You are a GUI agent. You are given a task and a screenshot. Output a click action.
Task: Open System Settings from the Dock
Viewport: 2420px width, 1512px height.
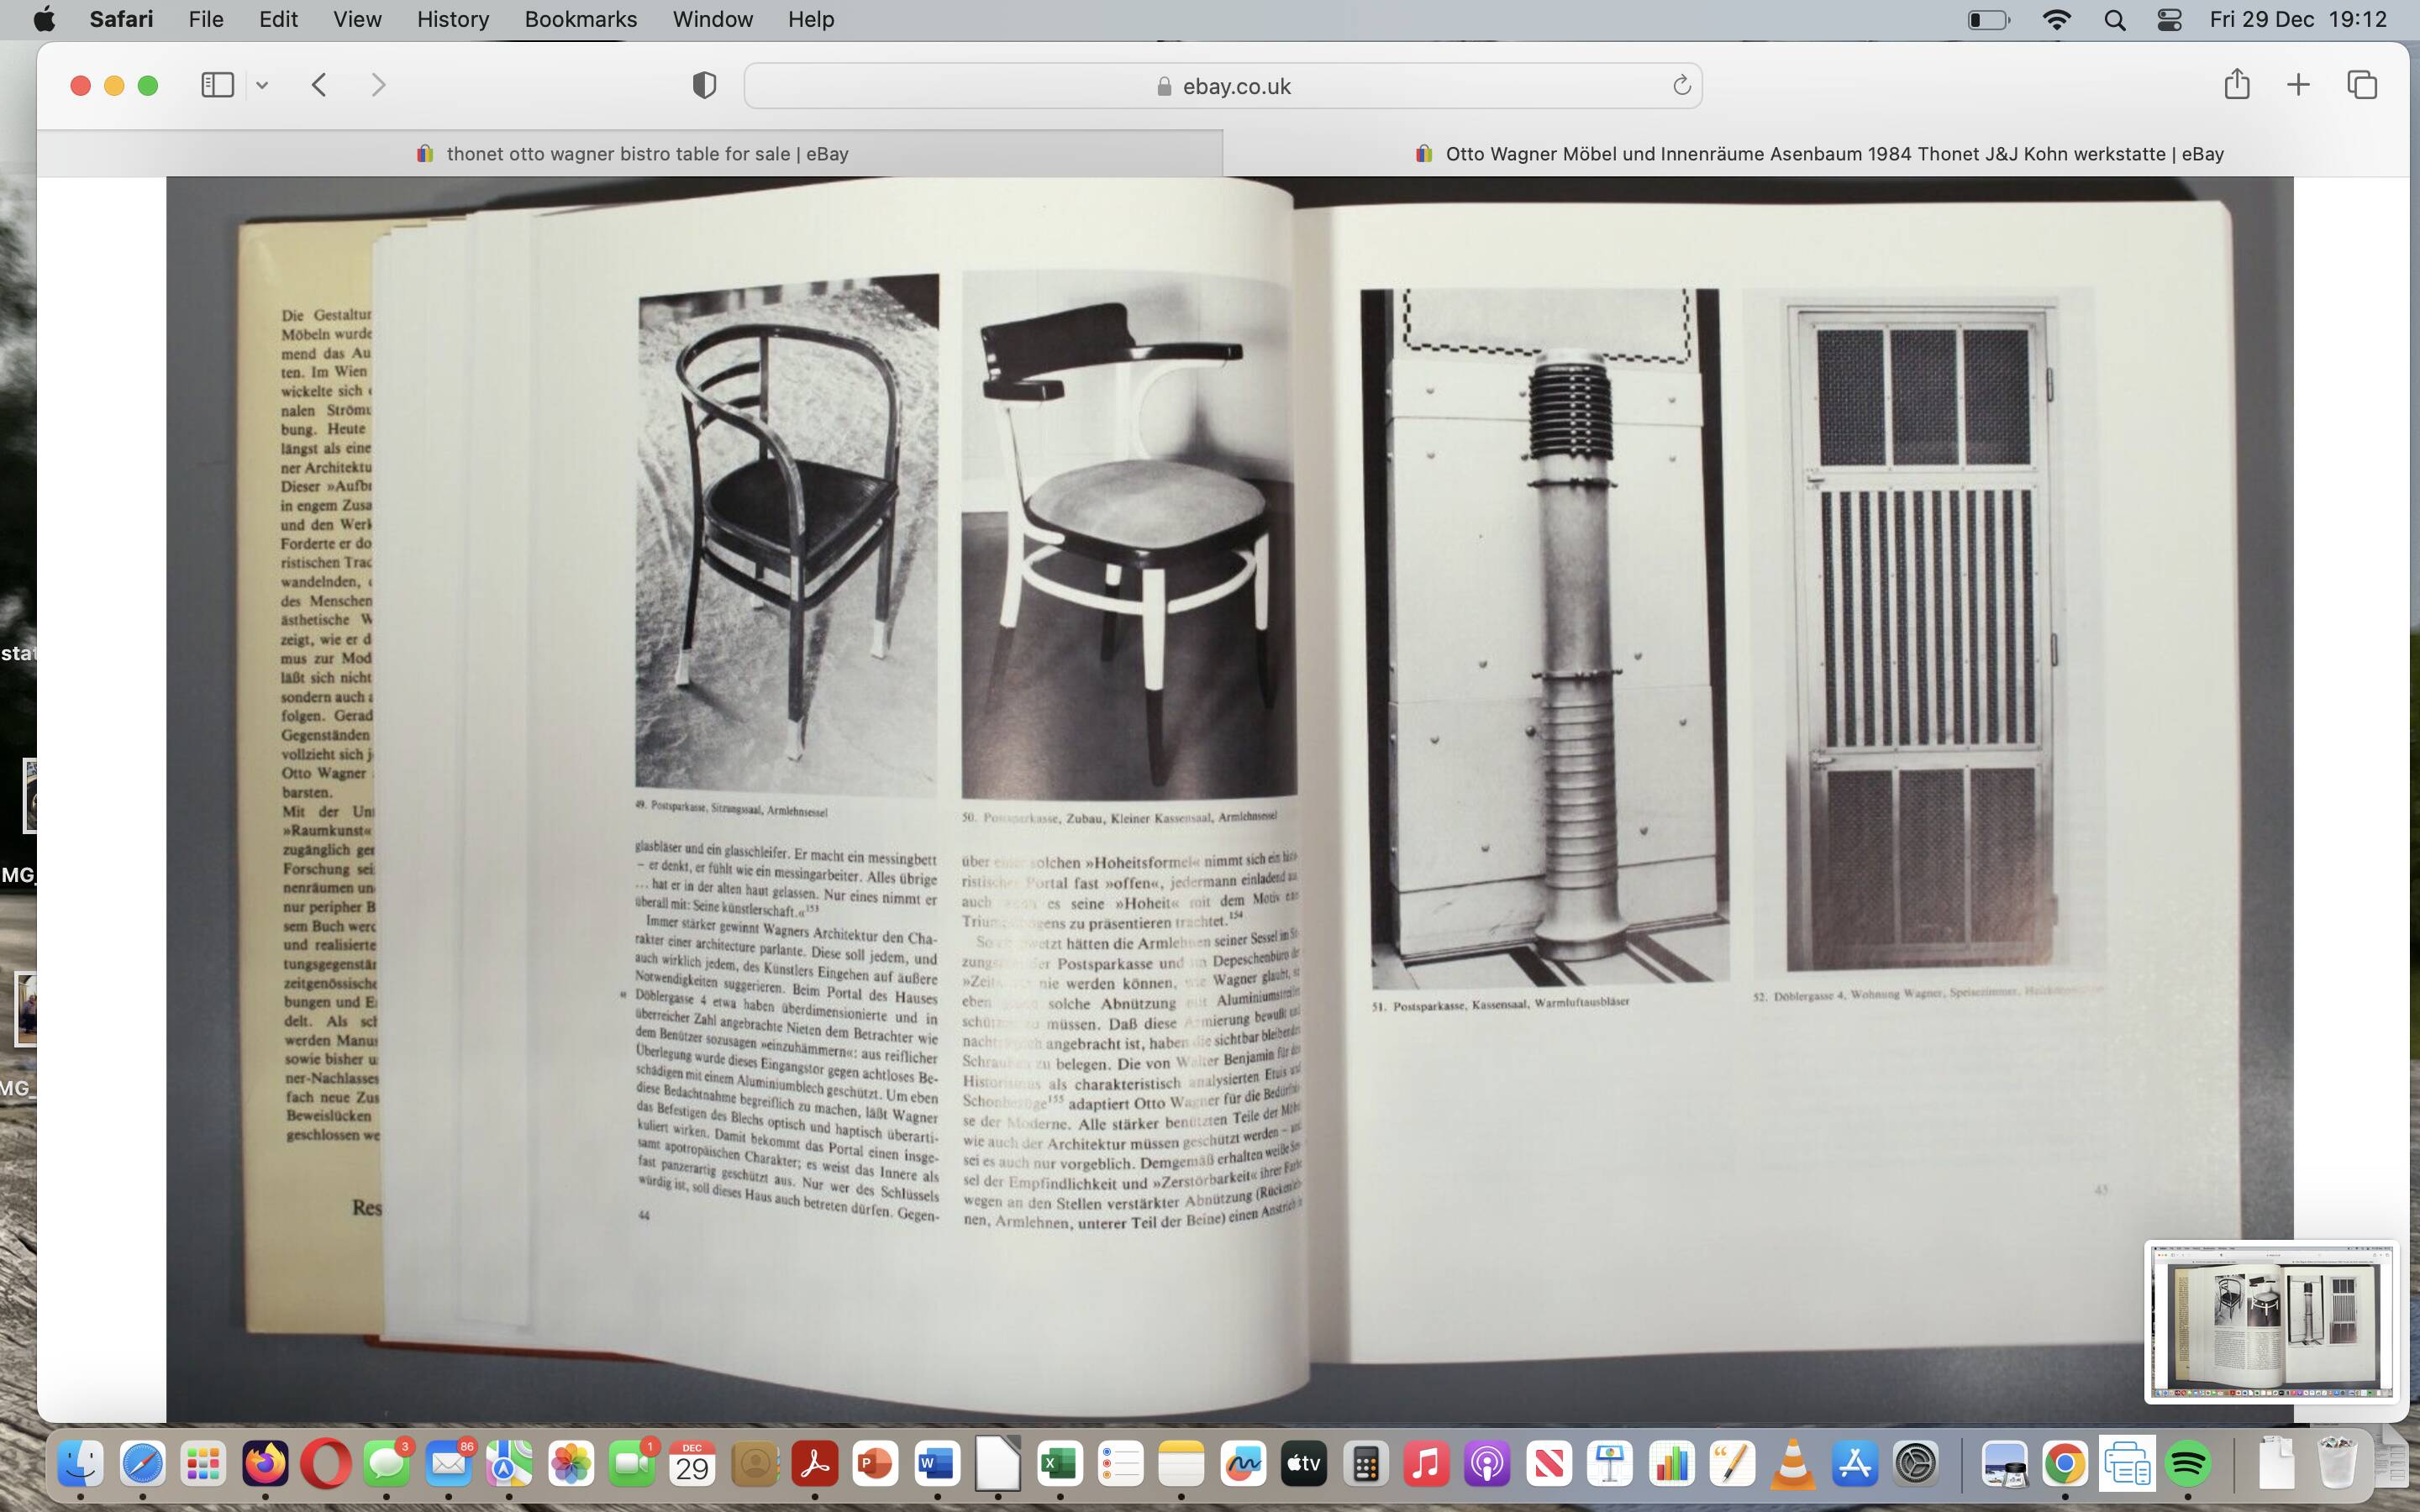coord(1916,1465)
